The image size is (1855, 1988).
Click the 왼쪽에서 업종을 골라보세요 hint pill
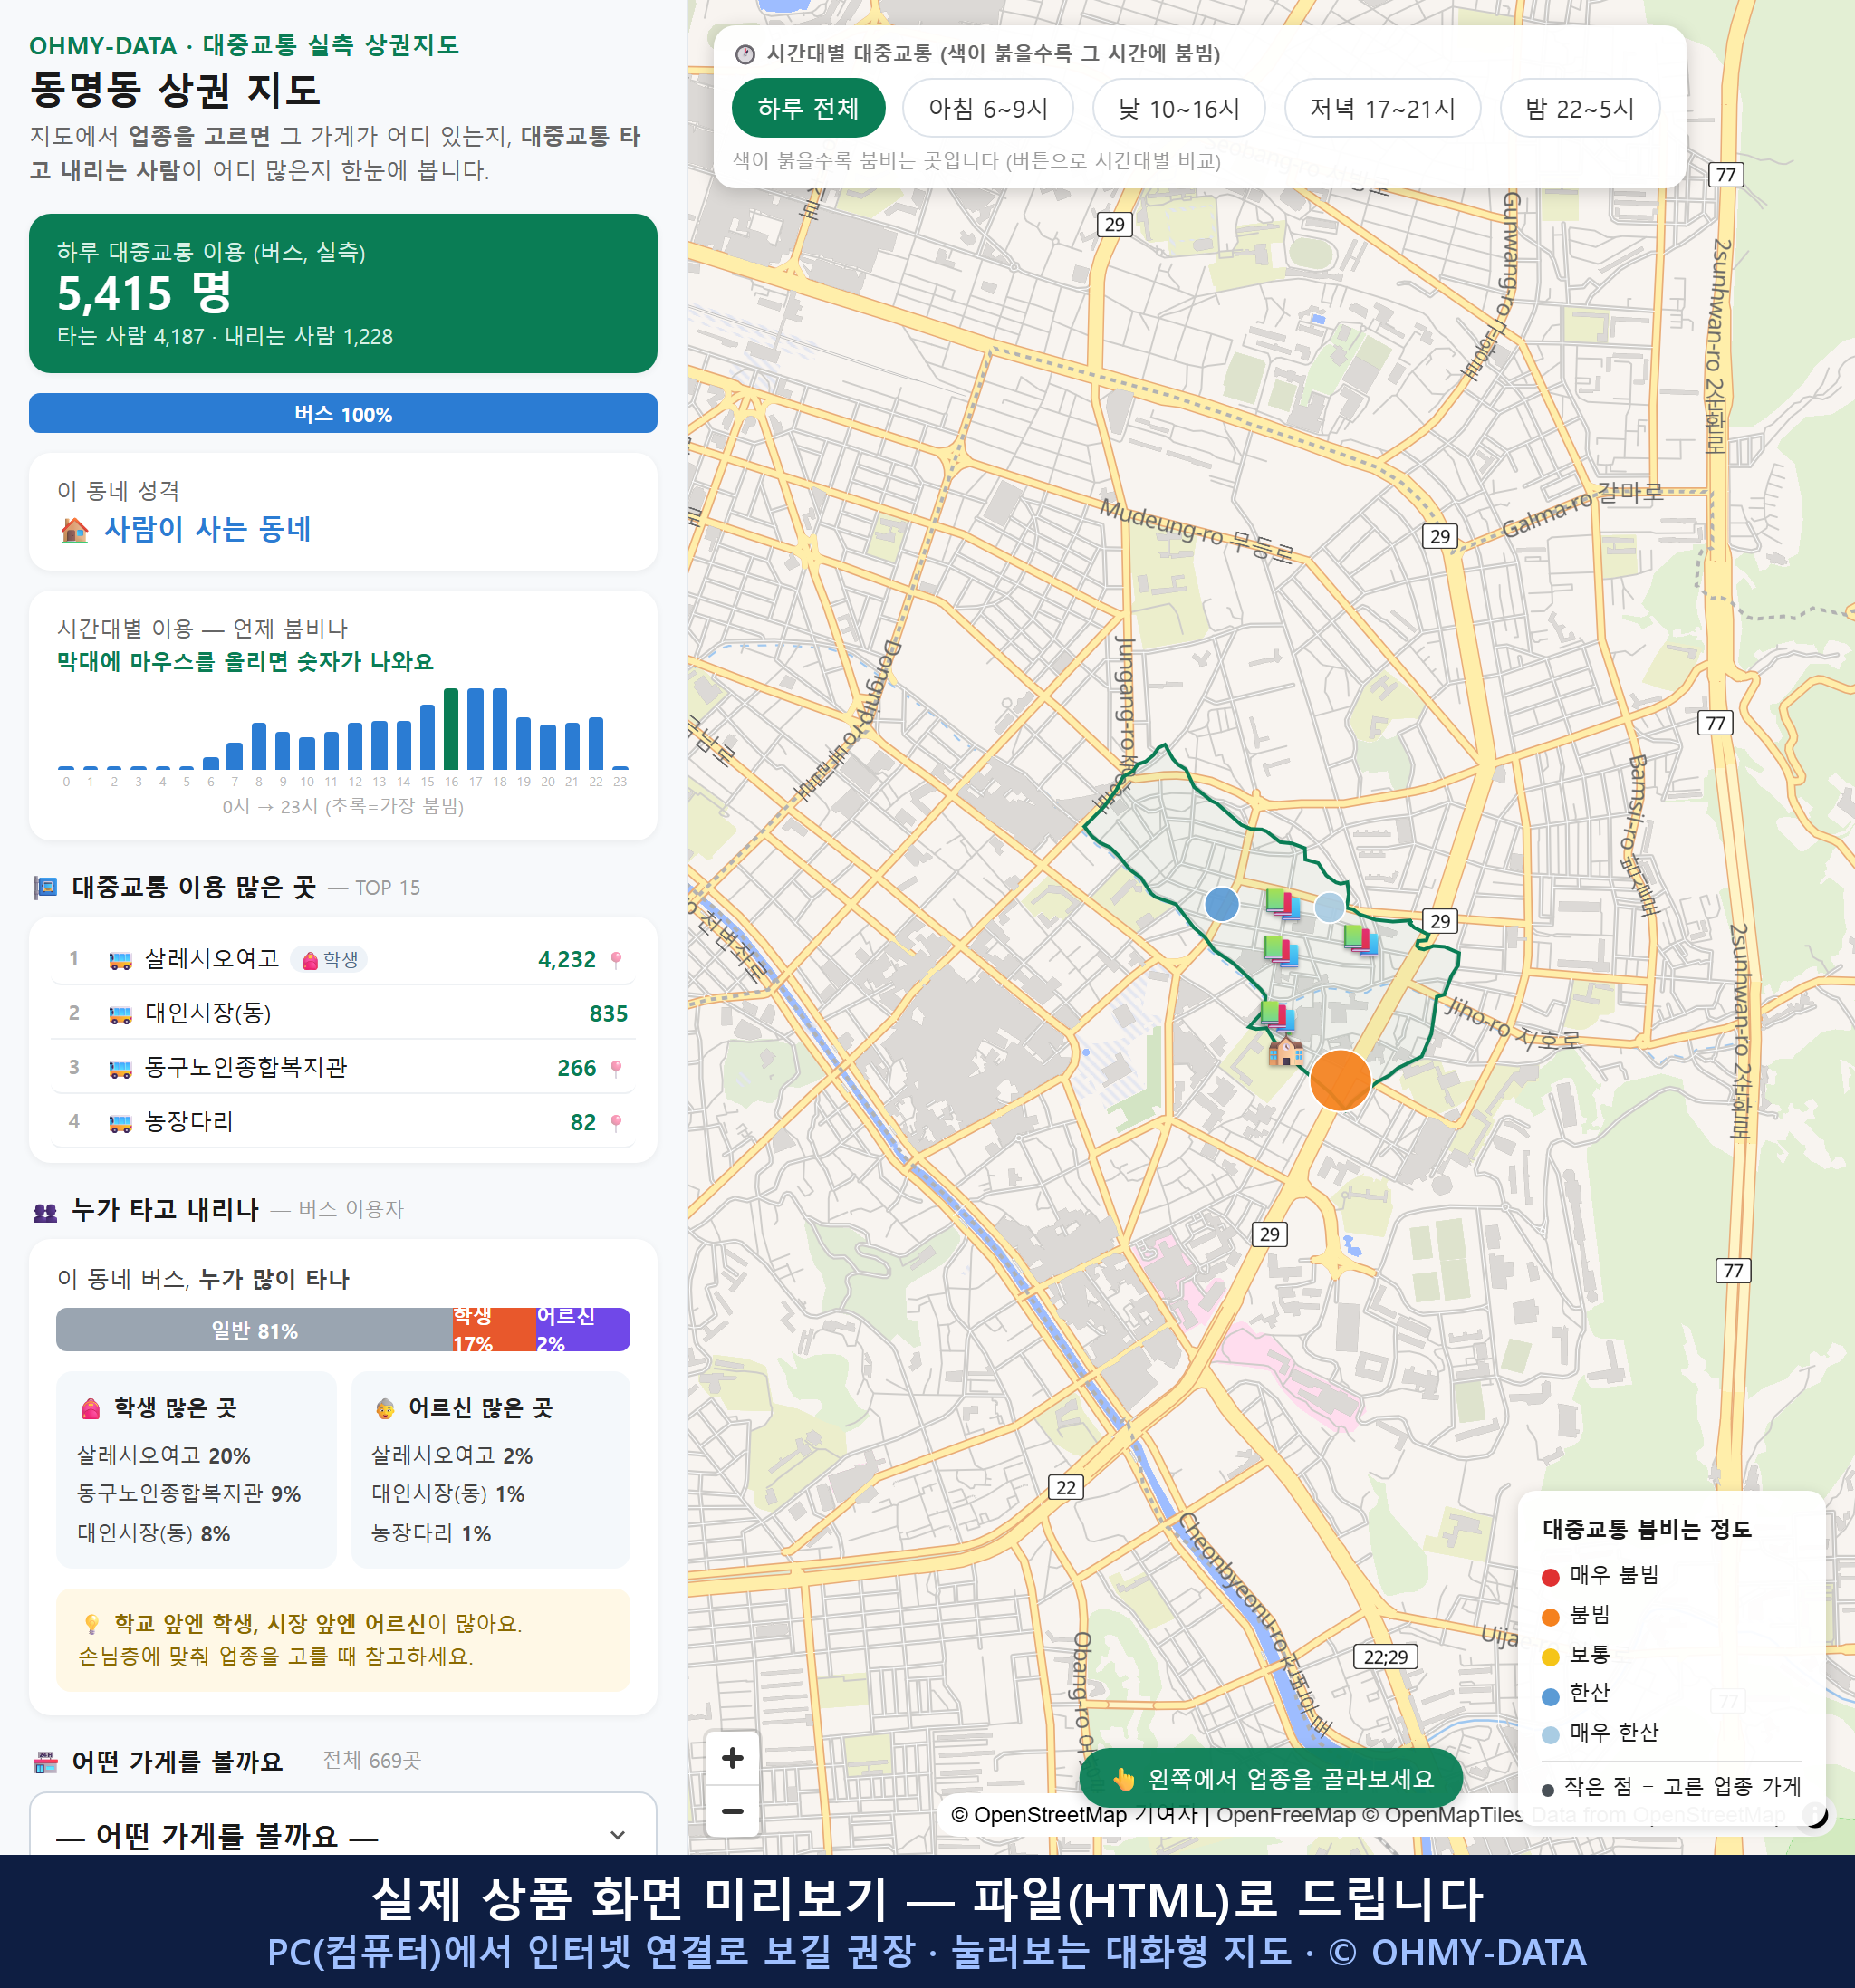[x=1271, y=1778]
